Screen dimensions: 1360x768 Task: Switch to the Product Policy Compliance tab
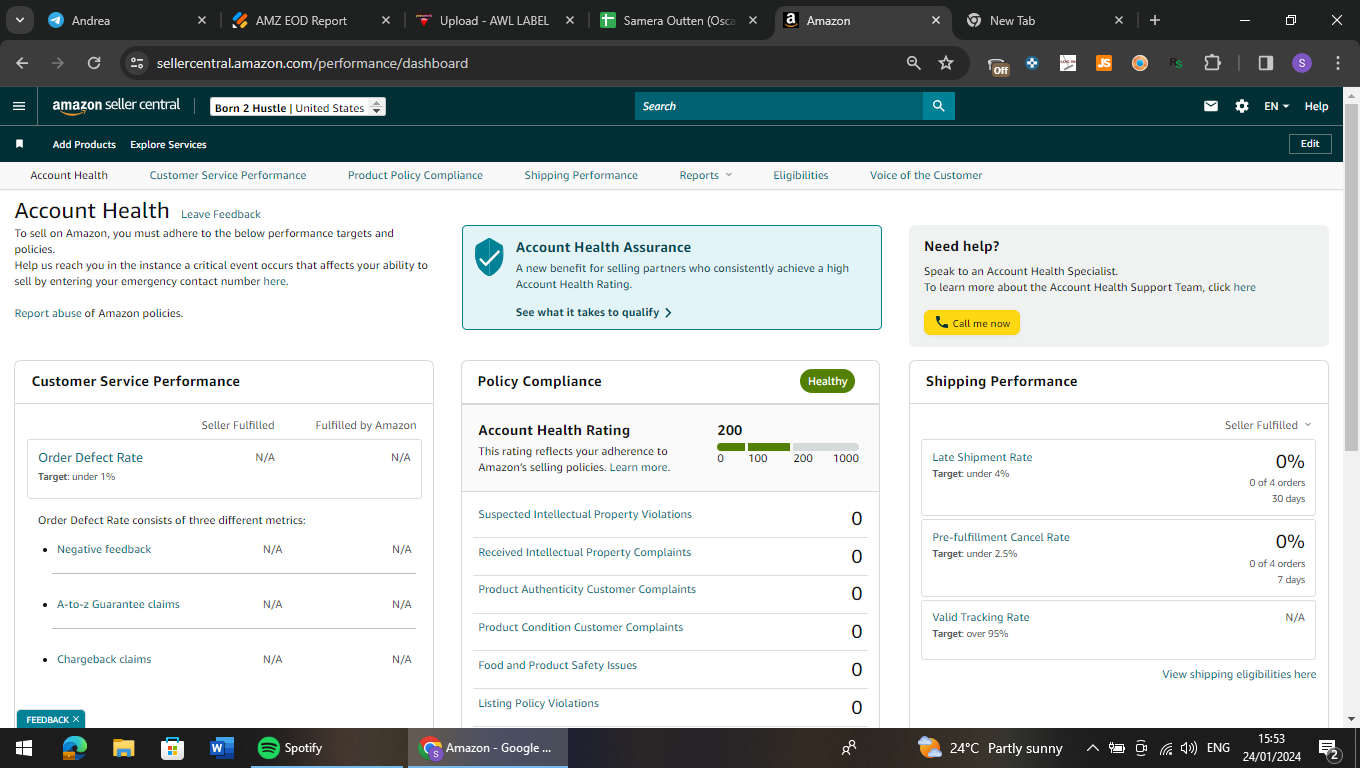[x=415, y=175]
